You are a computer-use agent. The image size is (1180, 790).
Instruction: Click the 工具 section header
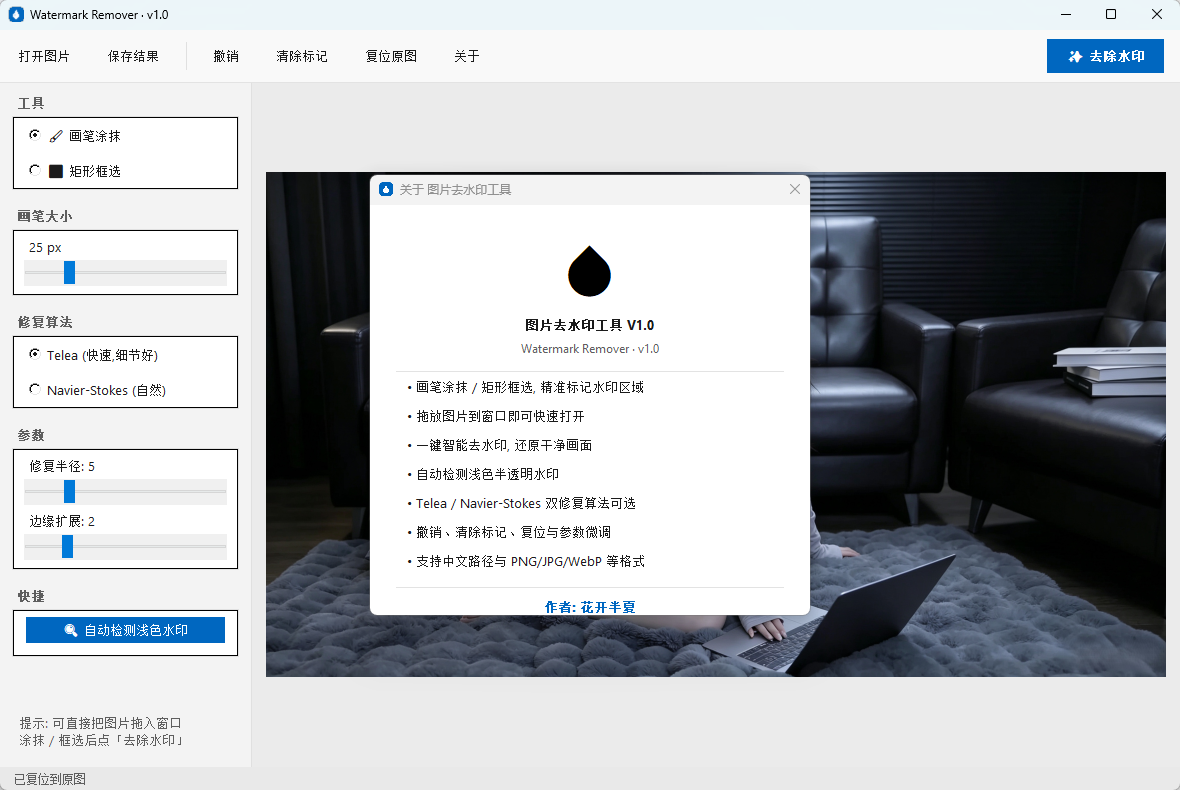coord(31,103)
